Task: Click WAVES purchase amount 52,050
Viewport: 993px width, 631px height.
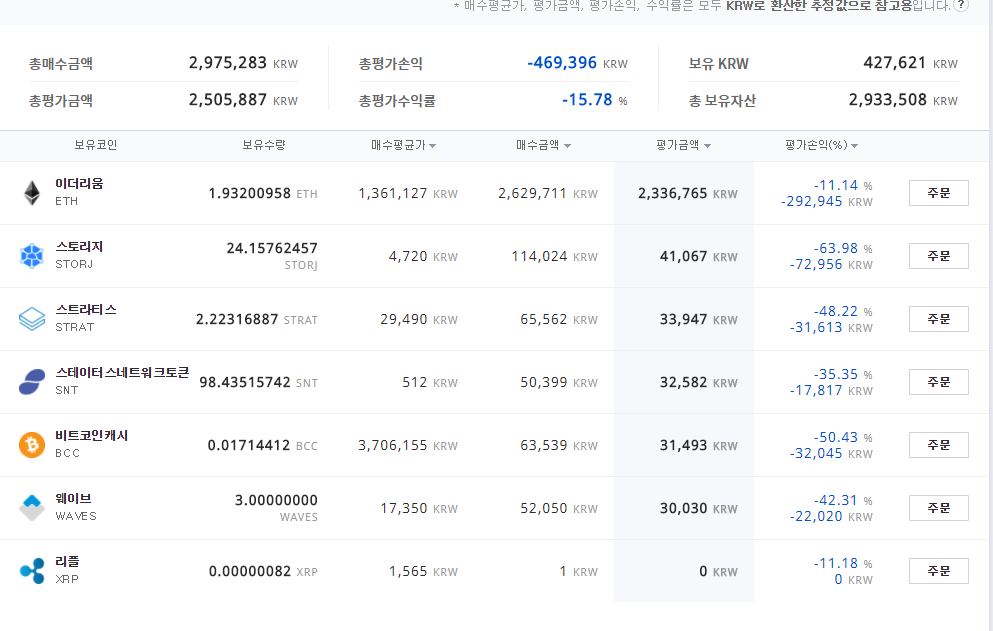Action: (544, 508)
